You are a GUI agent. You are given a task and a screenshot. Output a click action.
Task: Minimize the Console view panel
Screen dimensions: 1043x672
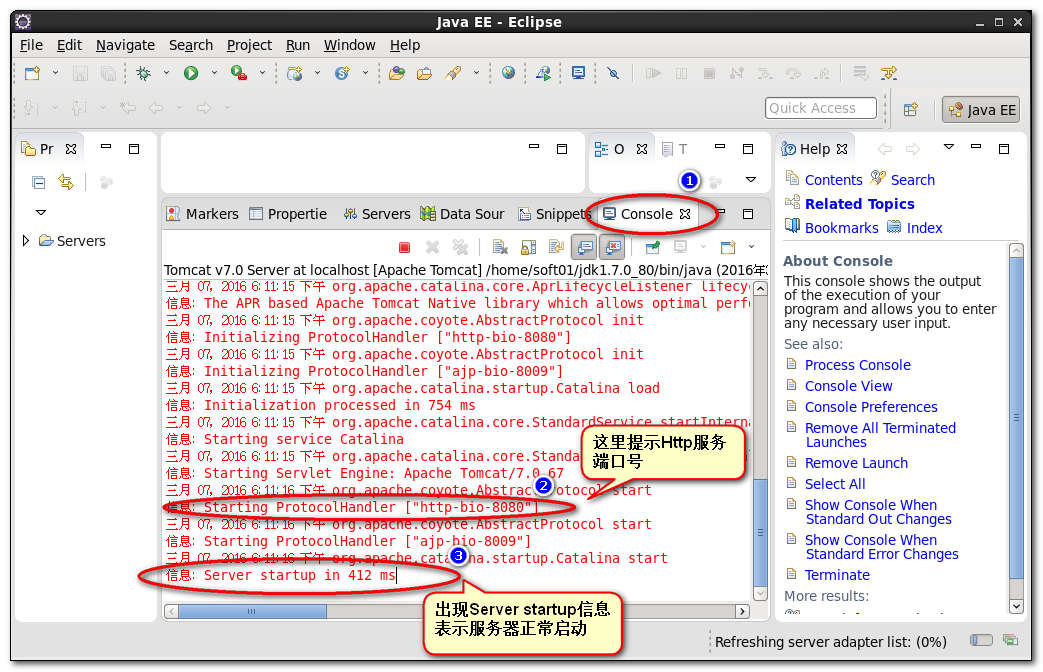pyautogui.click(x=720, y=212)
